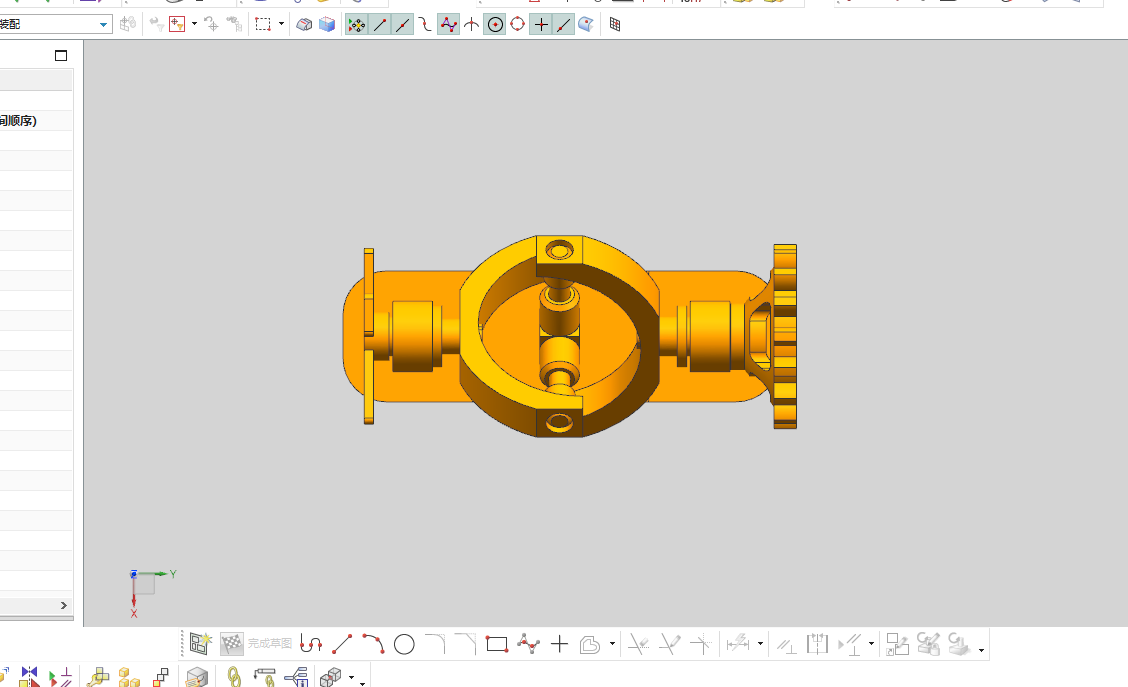Expand the exploded views dropdown arrow
Viewport: 1128px width, 687px height.
coord(351,677)
